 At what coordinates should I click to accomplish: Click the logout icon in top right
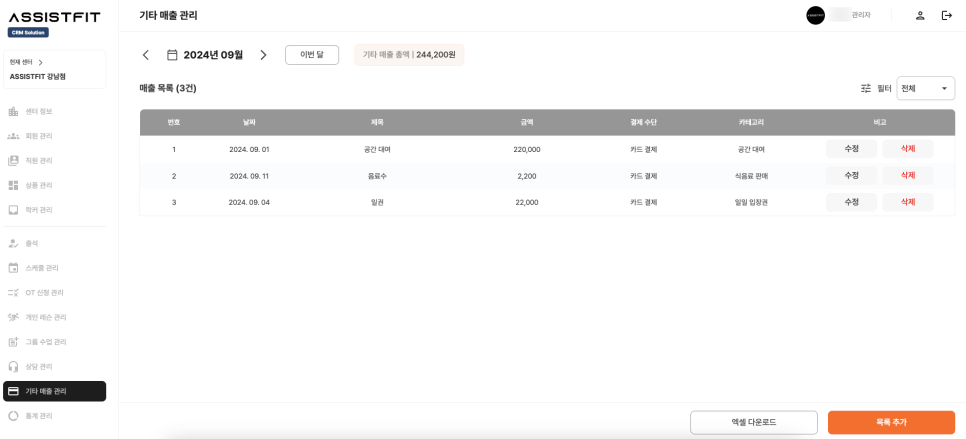coord(946,15)
